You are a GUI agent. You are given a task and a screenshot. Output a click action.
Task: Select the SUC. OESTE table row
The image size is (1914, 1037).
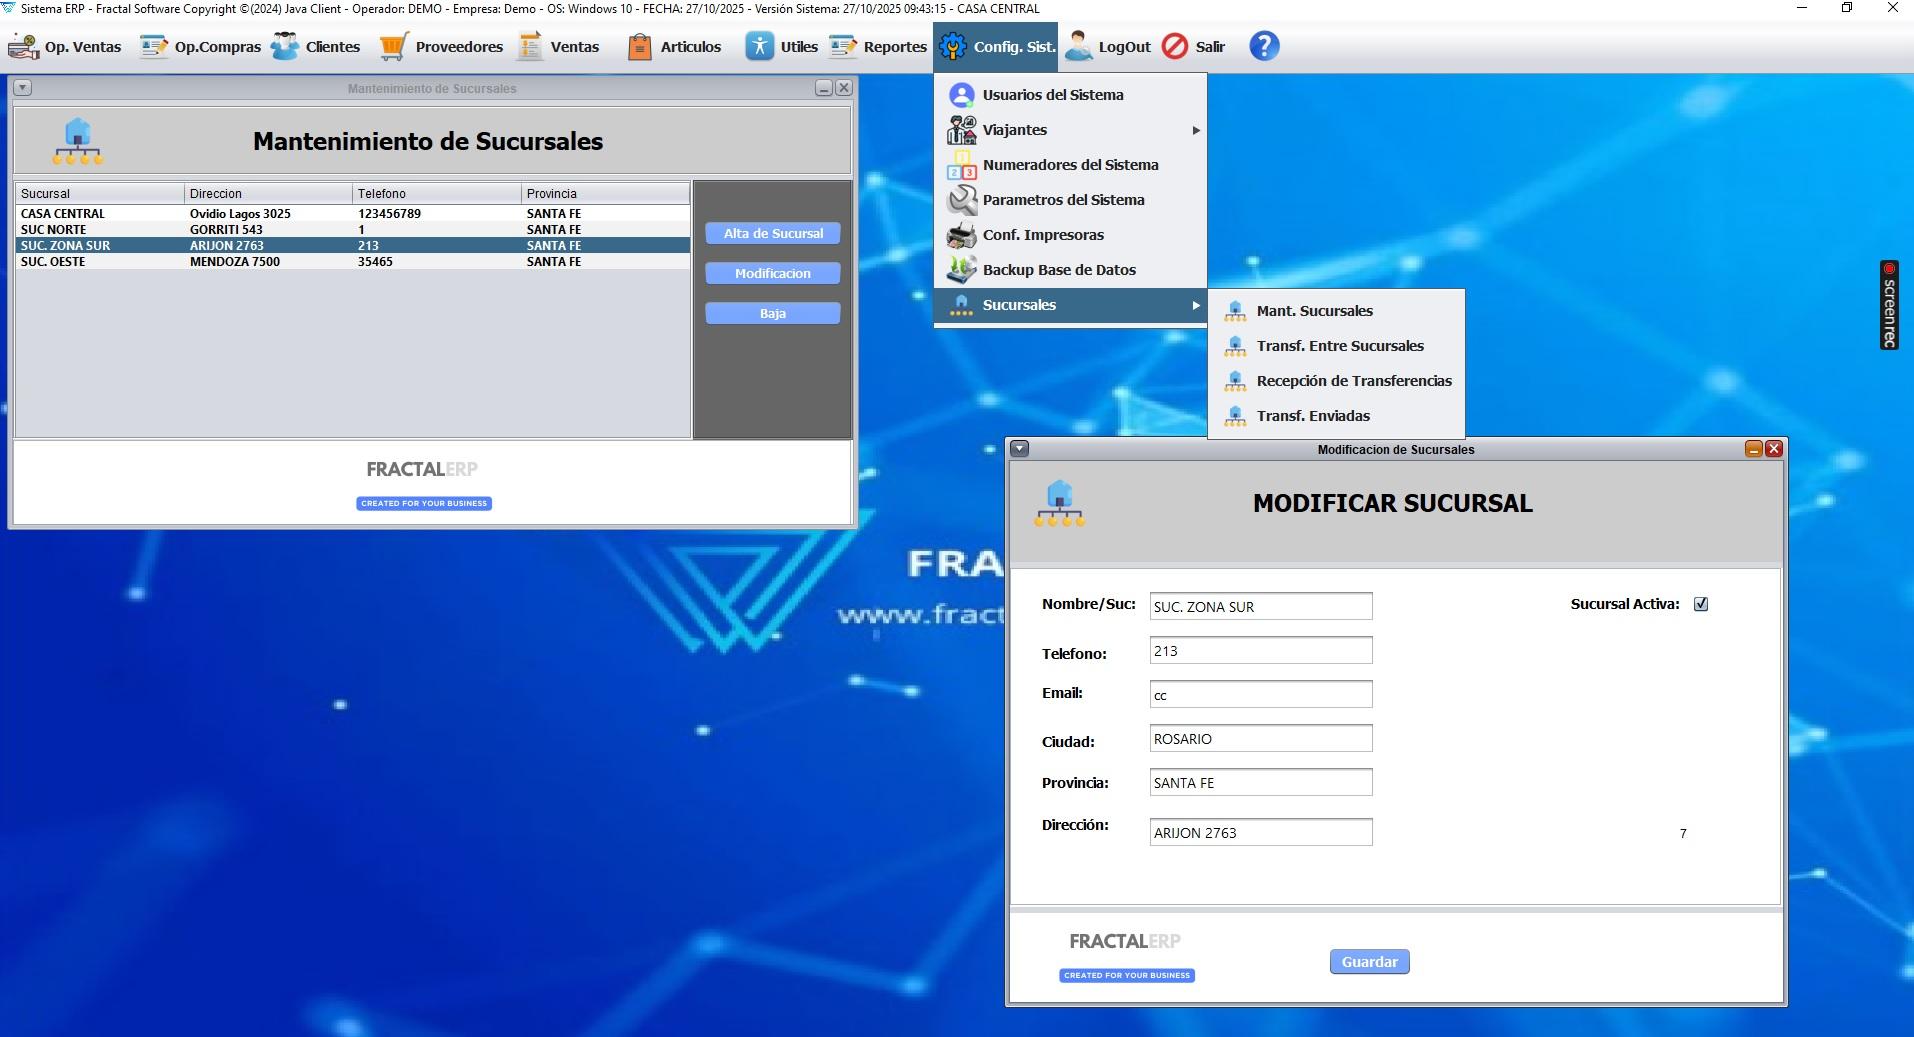coord(352,262)
